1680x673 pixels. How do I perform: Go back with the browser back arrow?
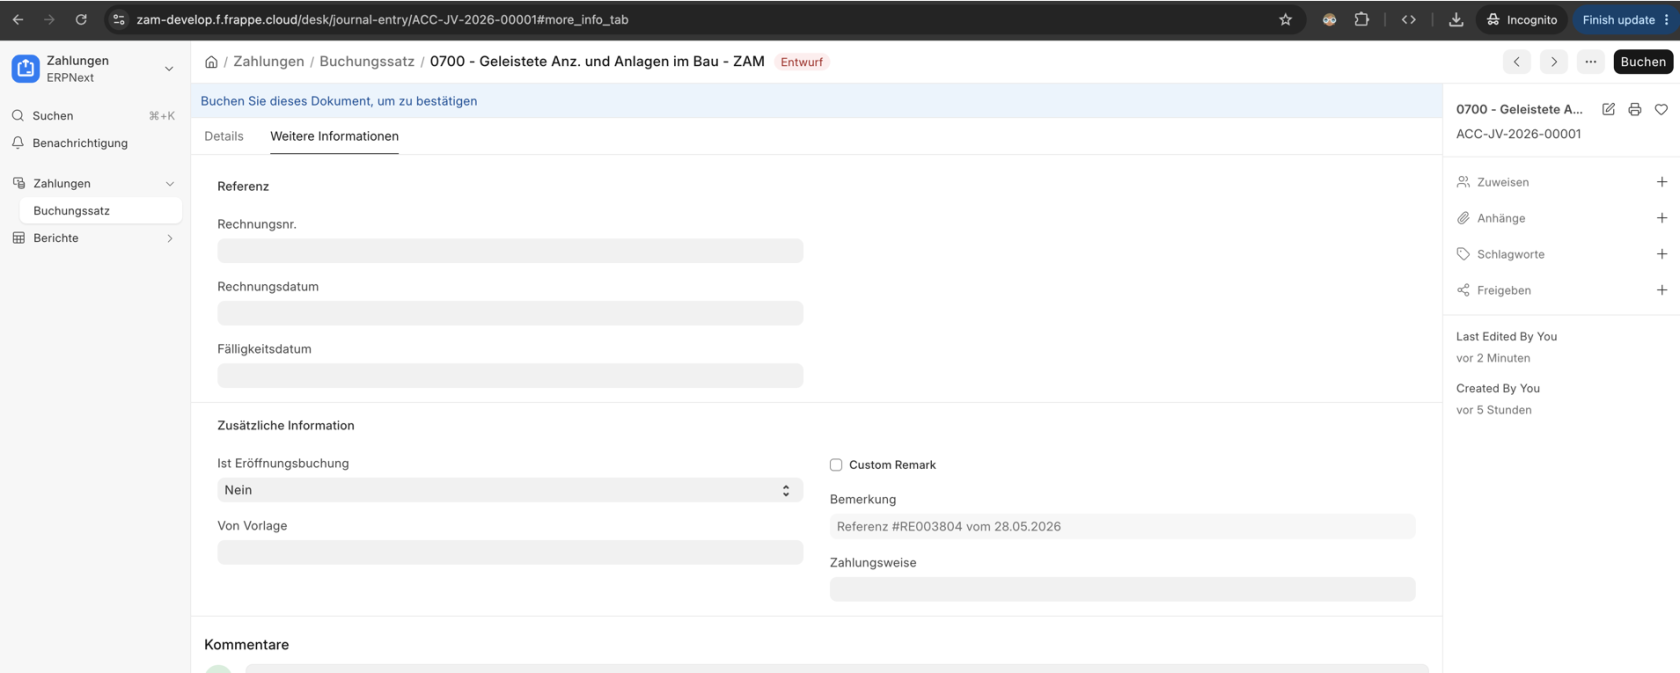pos(18,19)
